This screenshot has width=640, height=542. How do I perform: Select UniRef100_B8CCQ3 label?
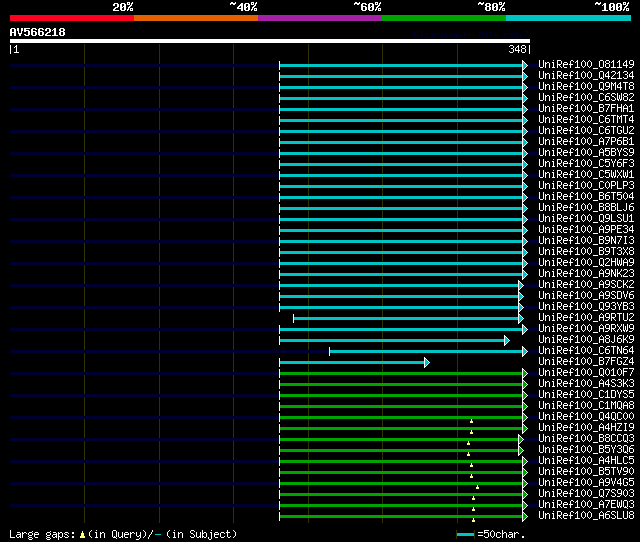(x=586, y=439)
